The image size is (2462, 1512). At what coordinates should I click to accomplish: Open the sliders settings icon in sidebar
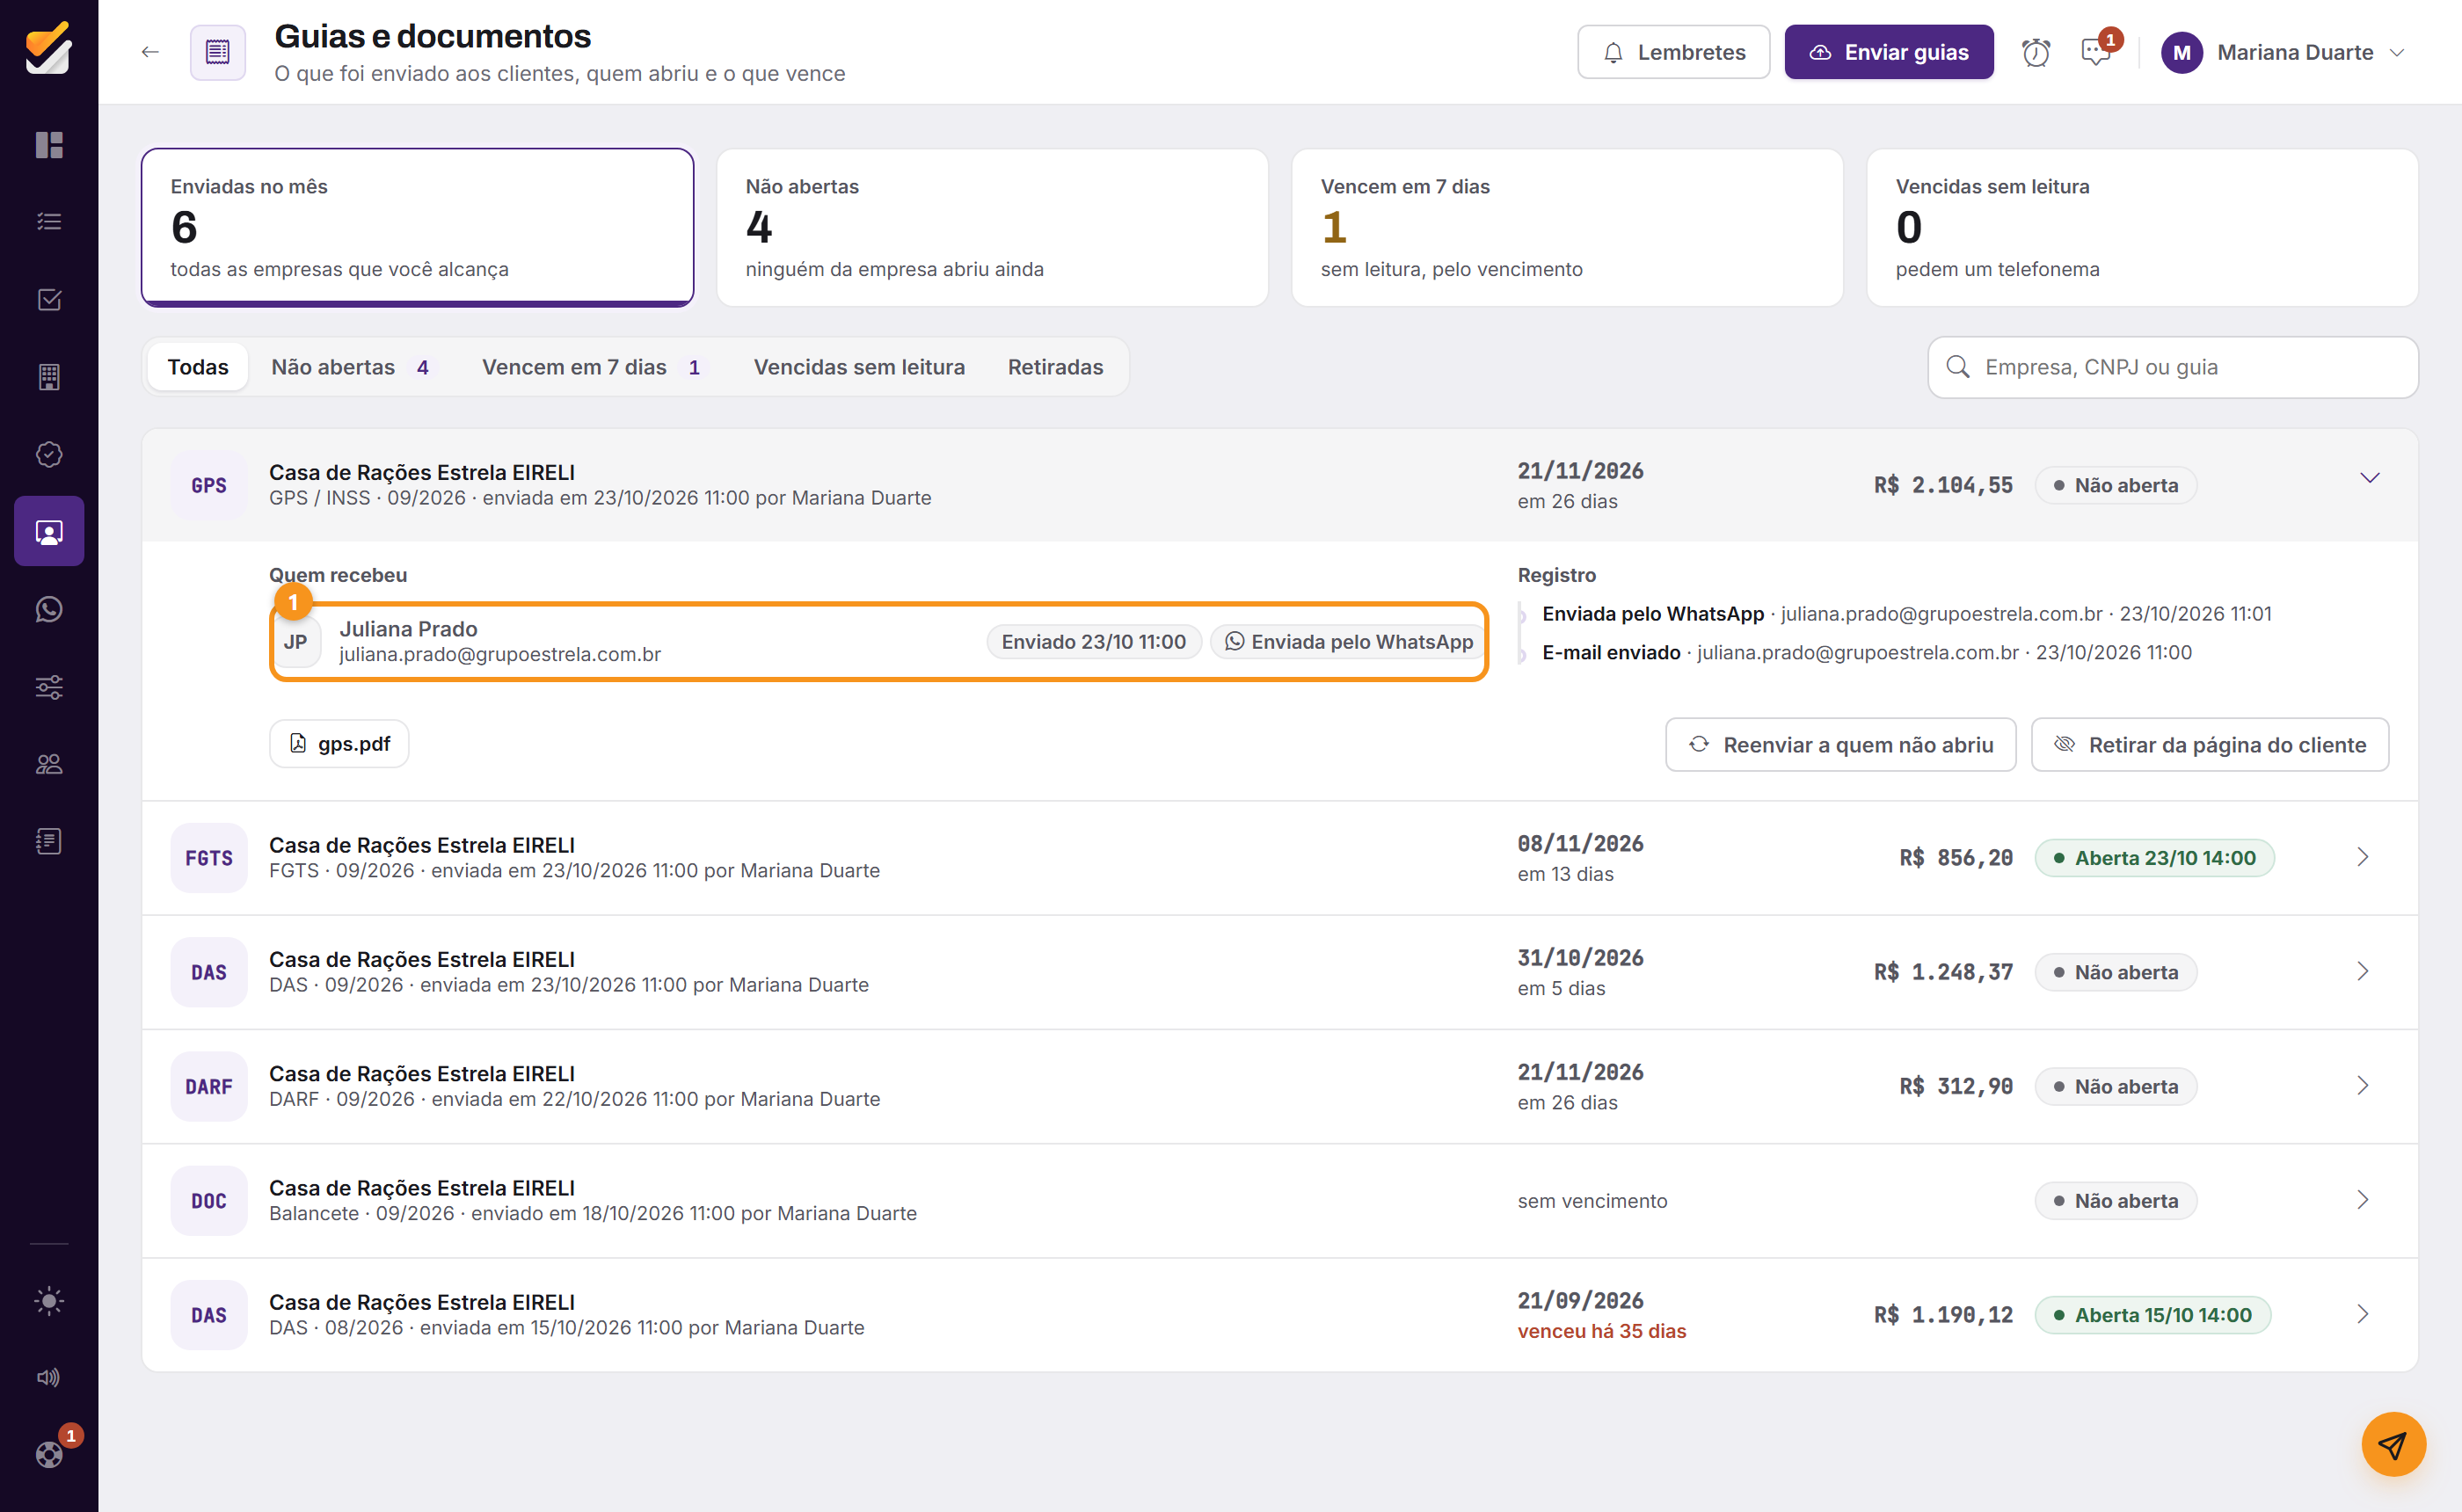click(49, 687)
